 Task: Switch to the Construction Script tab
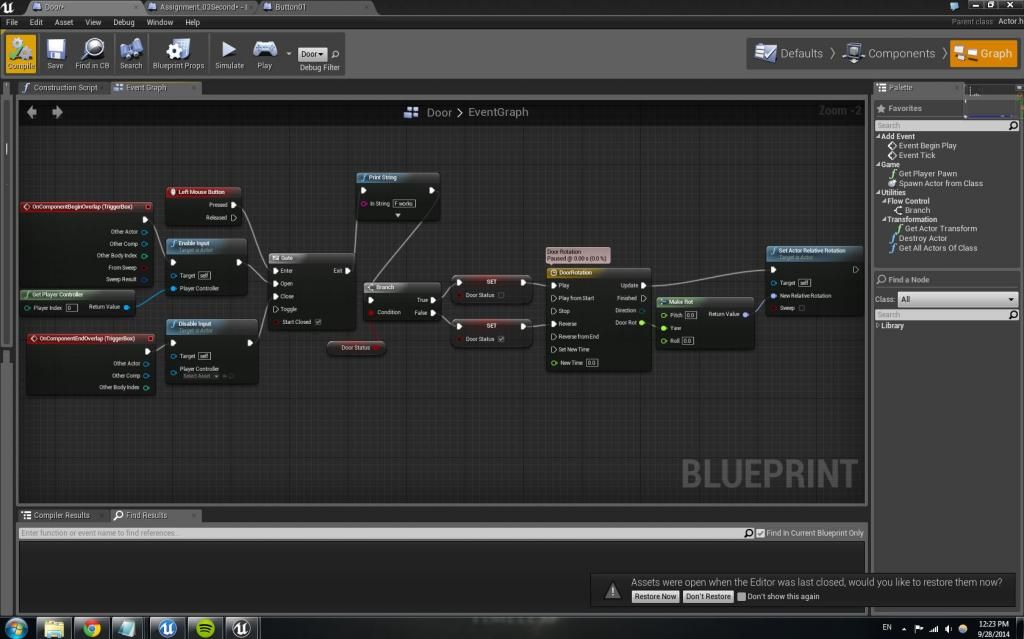pyautogui.click(x=60, y=88)
